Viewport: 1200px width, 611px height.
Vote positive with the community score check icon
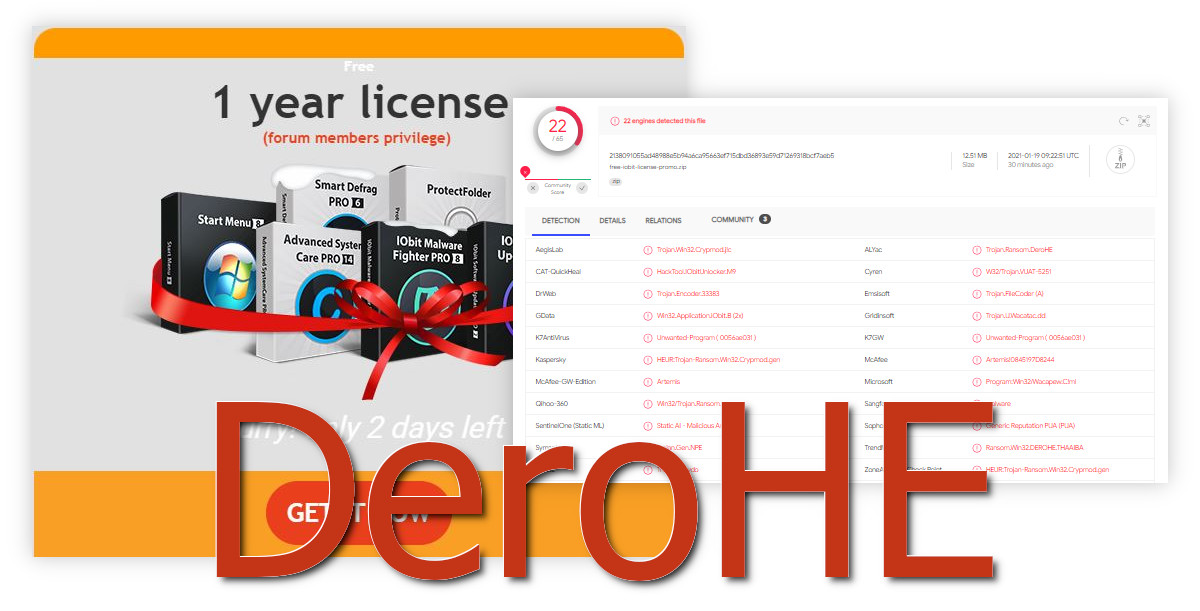582,187
